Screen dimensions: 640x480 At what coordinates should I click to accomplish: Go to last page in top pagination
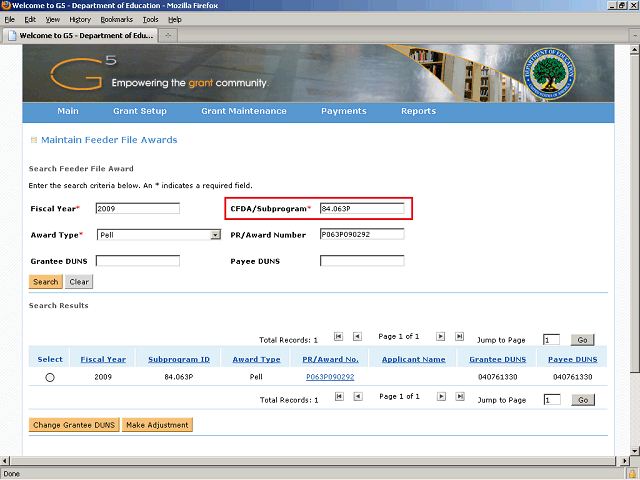pyautogui.click(x=459, y=336)
